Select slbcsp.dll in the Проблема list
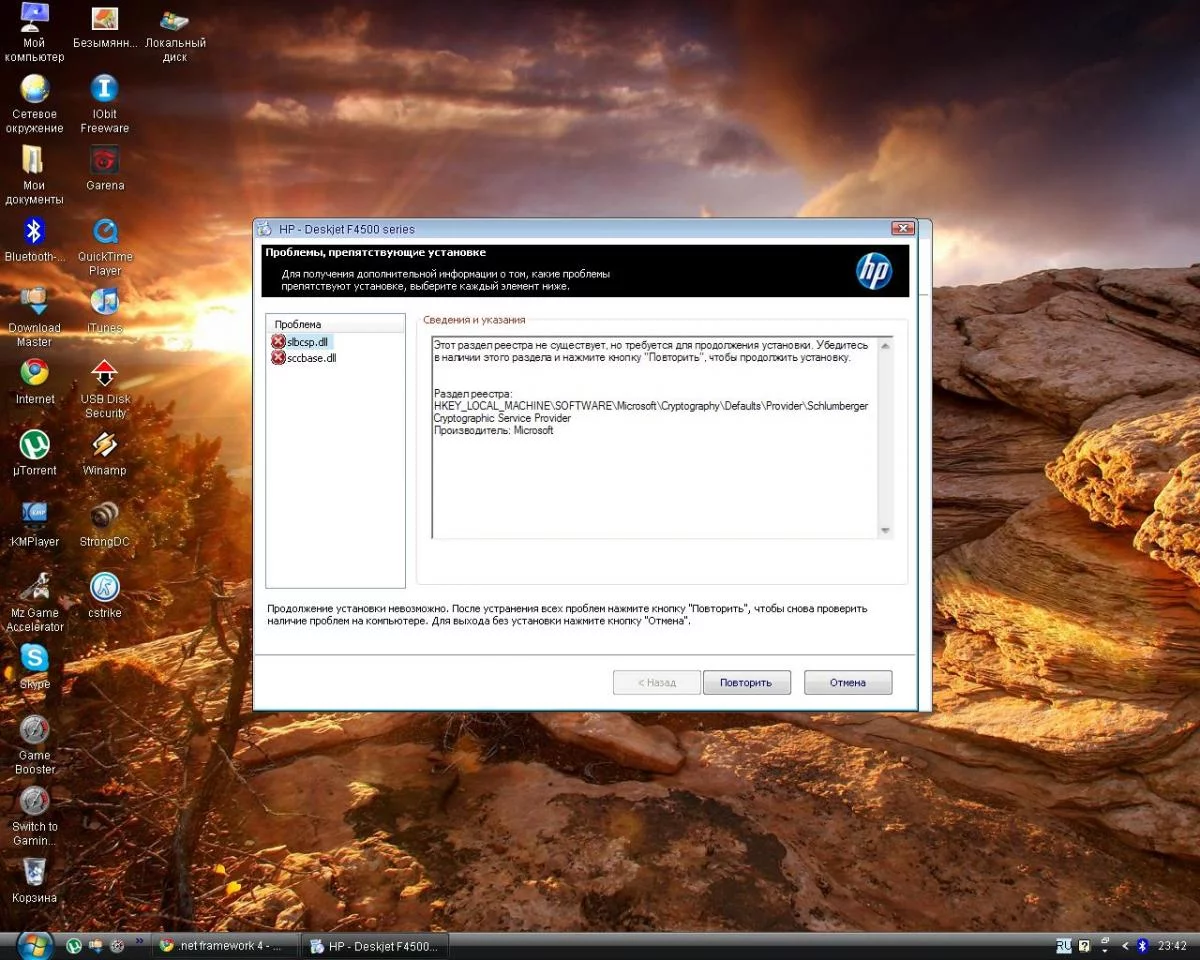Viewport: 1200px width, 960px height. coord(300,342)
